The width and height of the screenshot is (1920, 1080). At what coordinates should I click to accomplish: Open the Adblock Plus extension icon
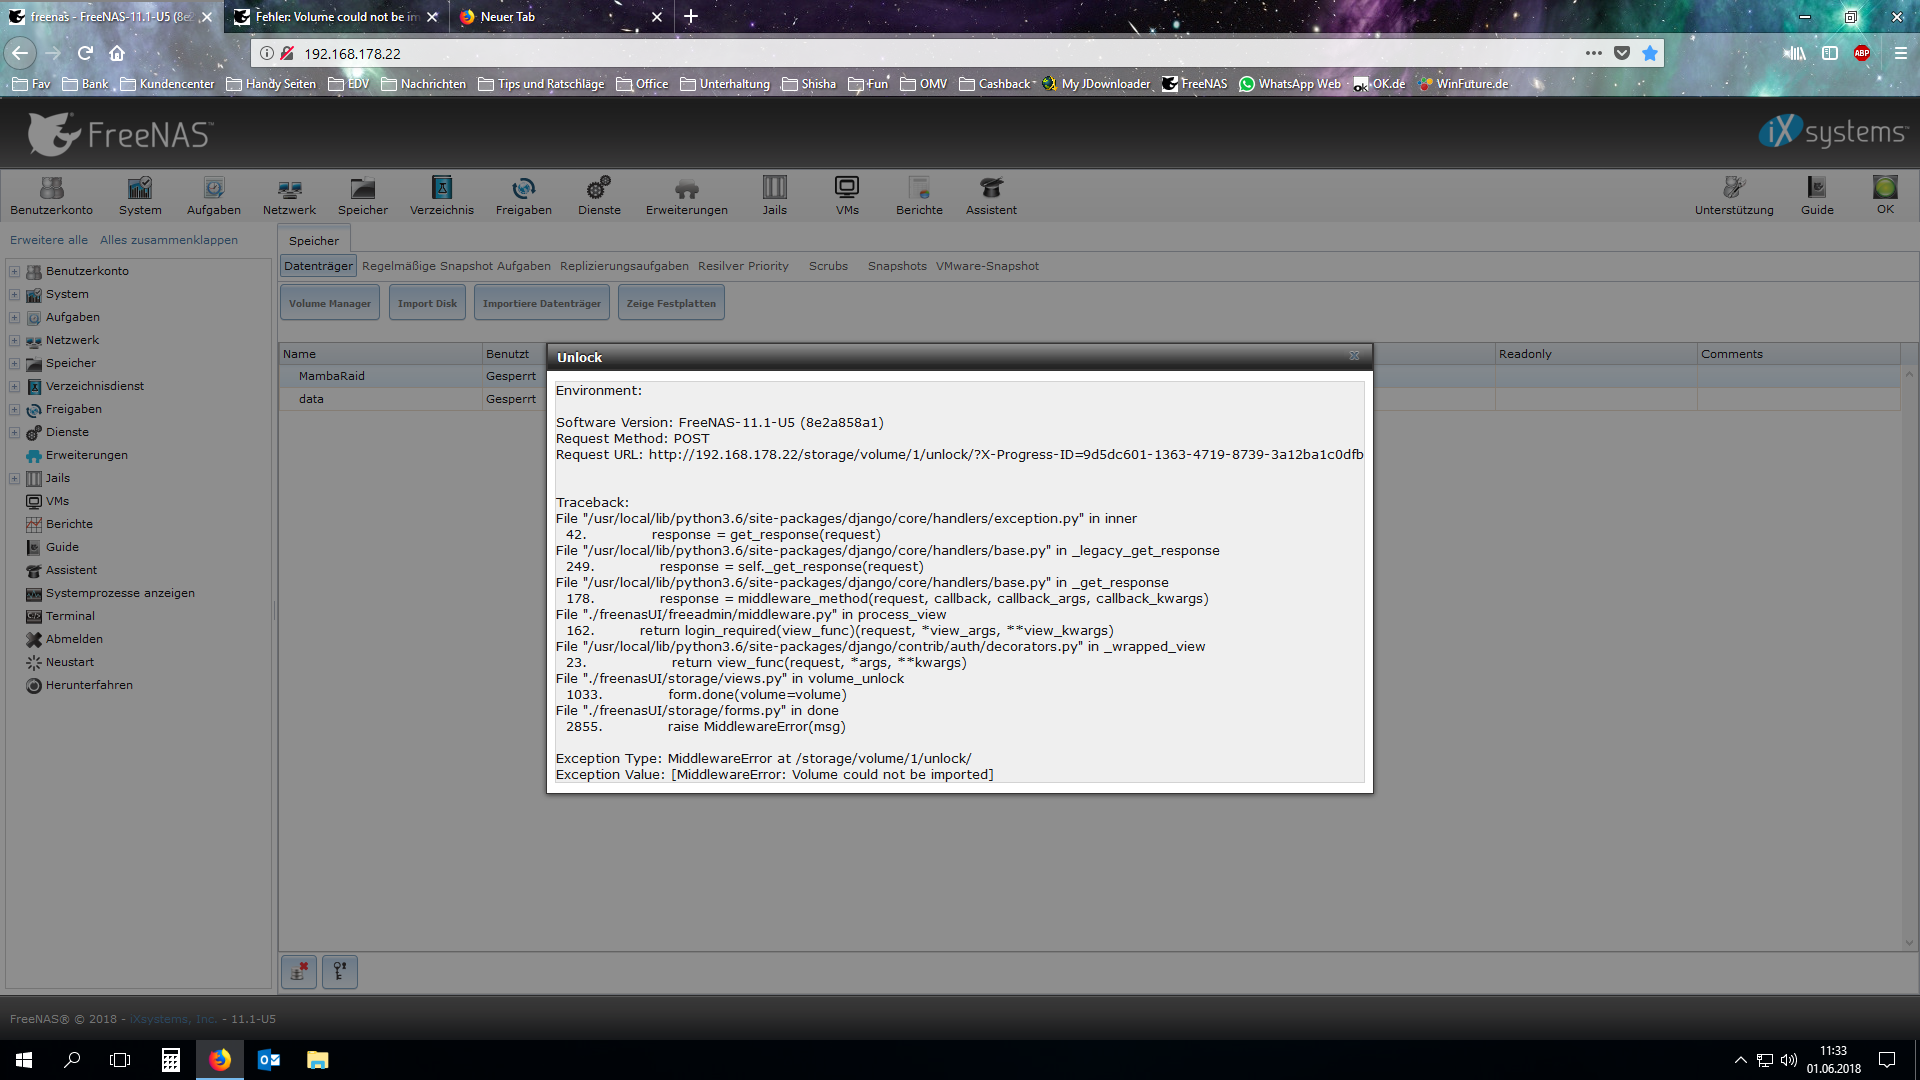tap(1862, 53)
